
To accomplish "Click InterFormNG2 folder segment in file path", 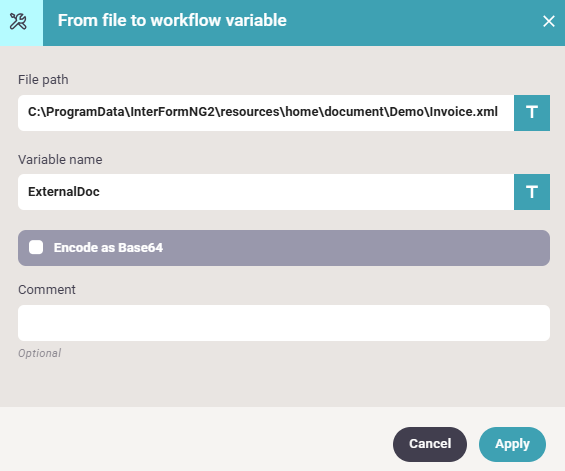I will click(x=173, y=112).
